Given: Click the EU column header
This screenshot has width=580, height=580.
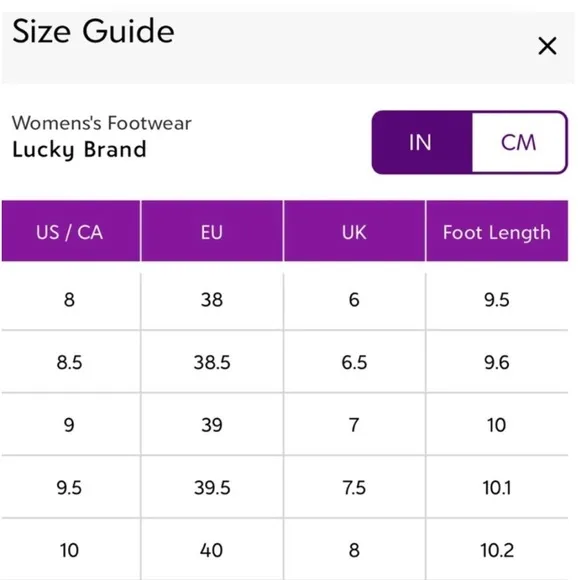Looking at the screenshot, I should [212, 232].
